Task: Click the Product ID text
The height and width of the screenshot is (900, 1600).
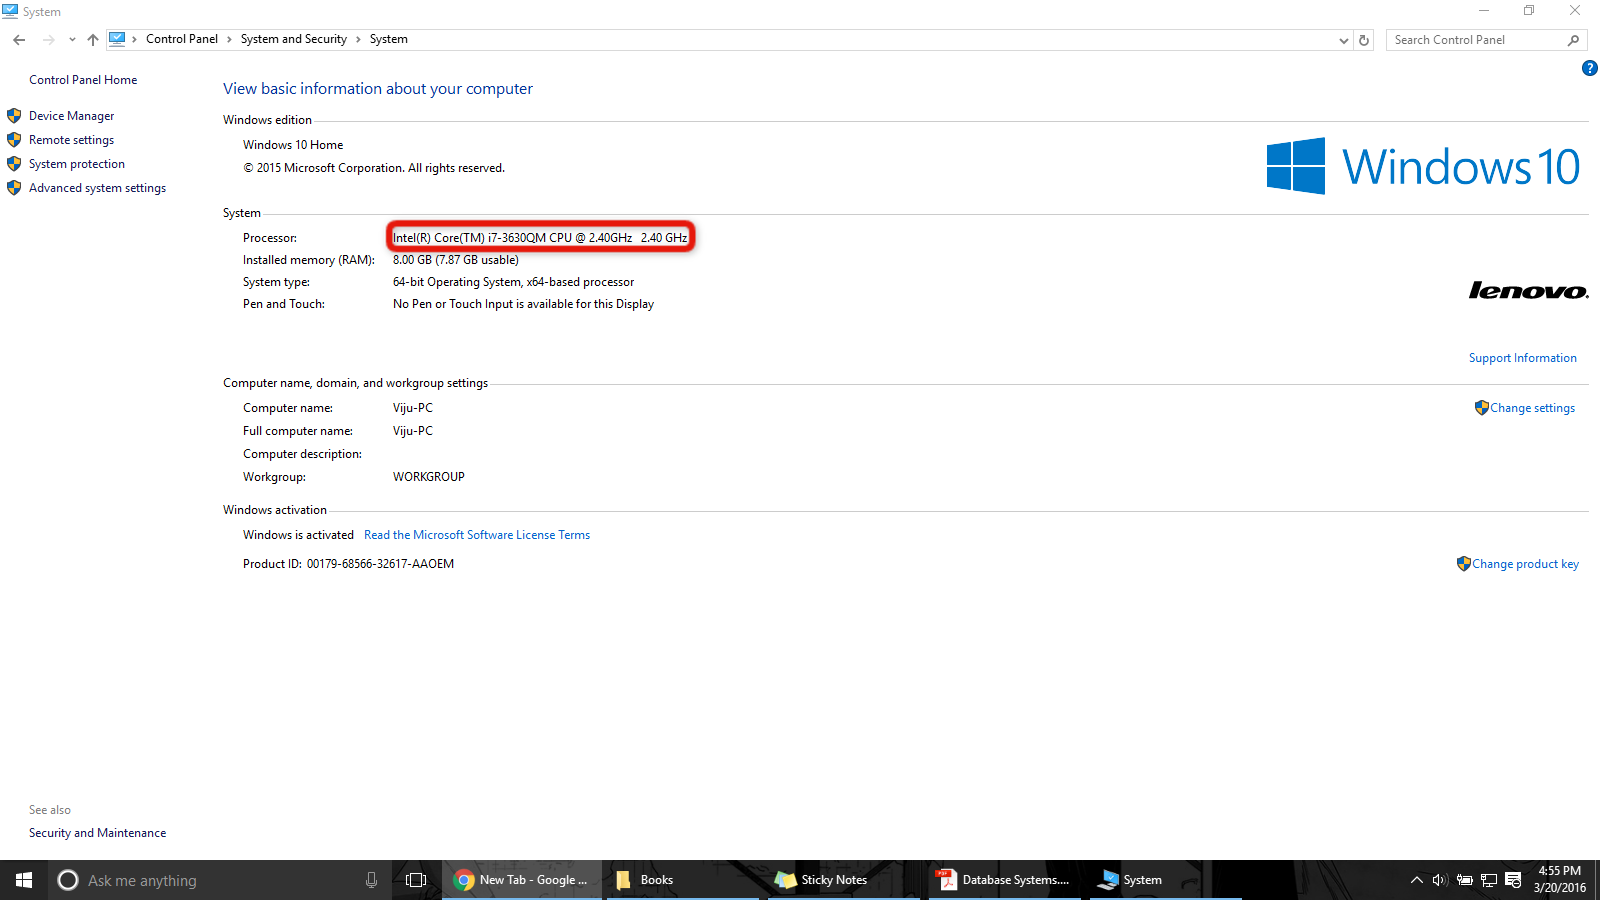Action: pyautogui.click(x=348, y=564)
